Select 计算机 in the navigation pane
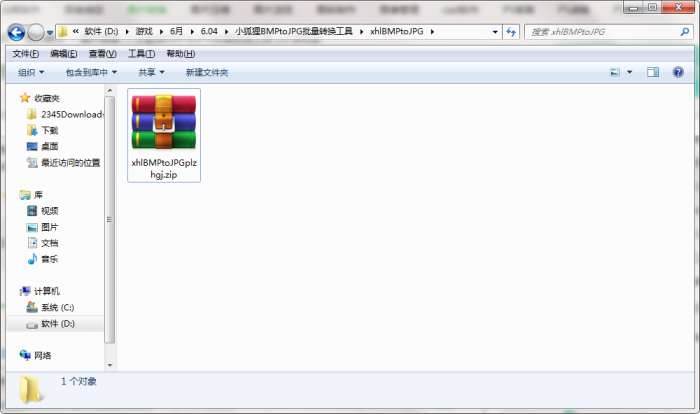700x414 pixels. tap(47, 292)
